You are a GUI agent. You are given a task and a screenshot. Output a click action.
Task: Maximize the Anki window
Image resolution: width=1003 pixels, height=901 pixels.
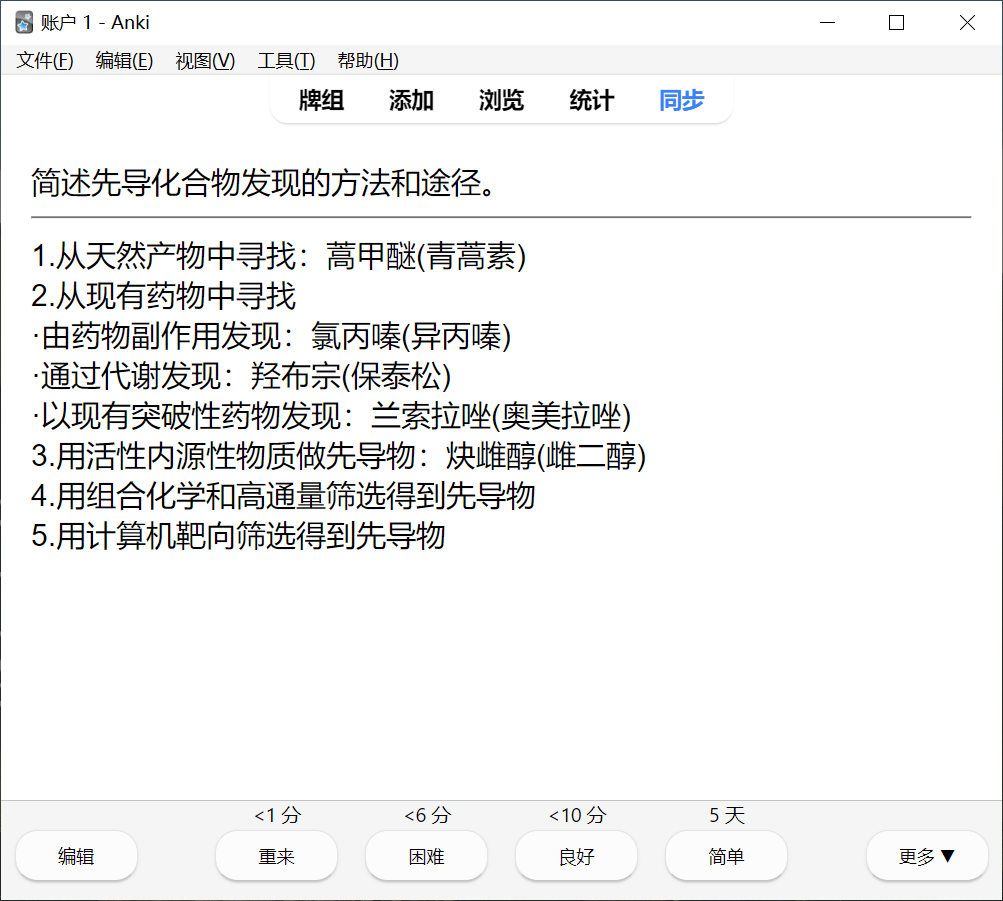[x=897, y=23]
